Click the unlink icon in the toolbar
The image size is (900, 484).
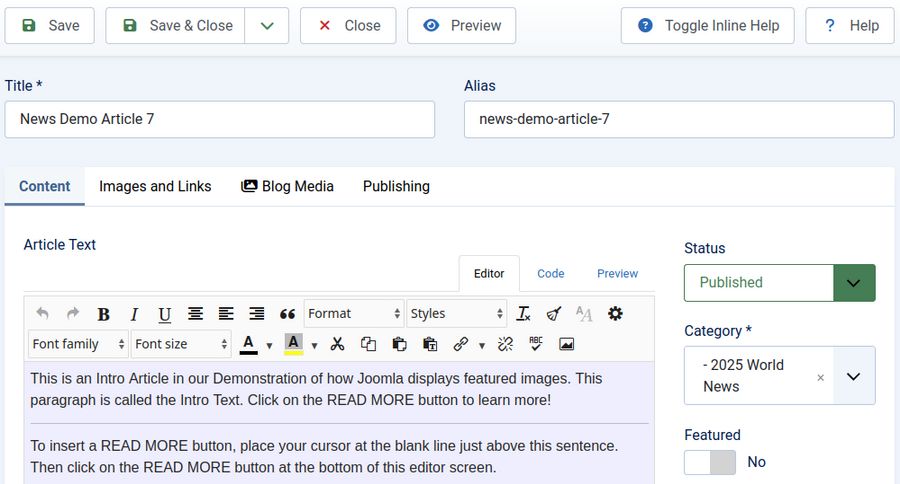[x=505, y=344]
